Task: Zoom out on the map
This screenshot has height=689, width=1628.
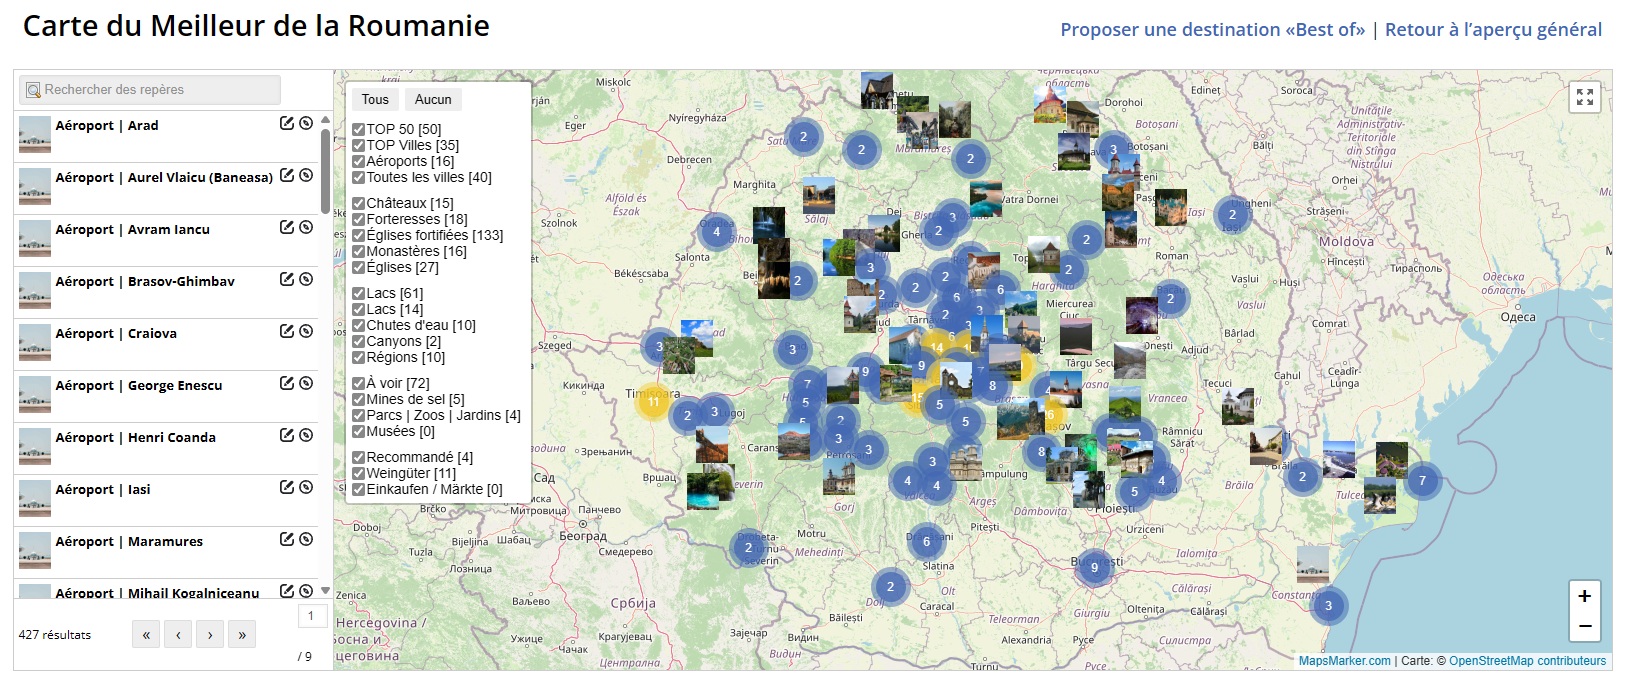Action: 1584,627
